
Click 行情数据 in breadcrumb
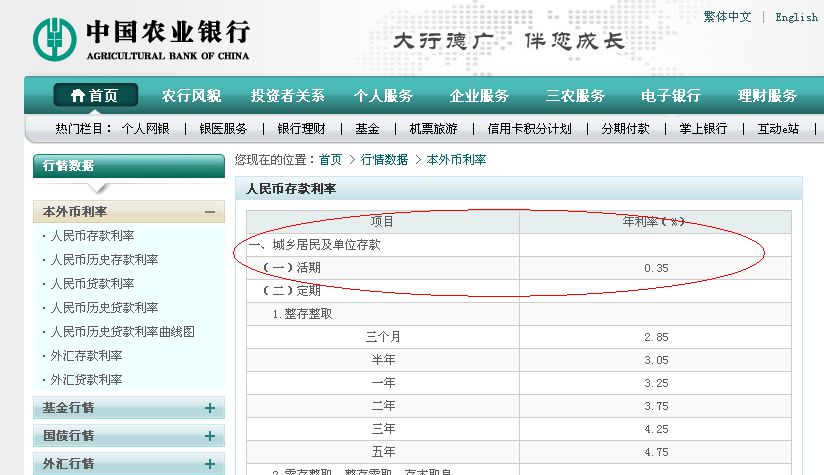coord(384,160)
